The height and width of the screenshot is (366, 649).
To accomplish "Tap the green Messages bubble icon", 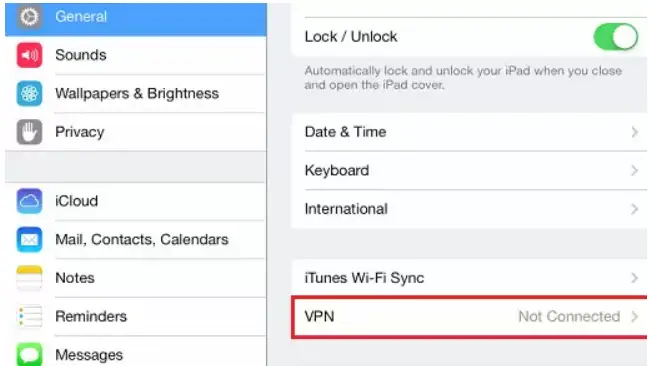I will pos(29,354).
